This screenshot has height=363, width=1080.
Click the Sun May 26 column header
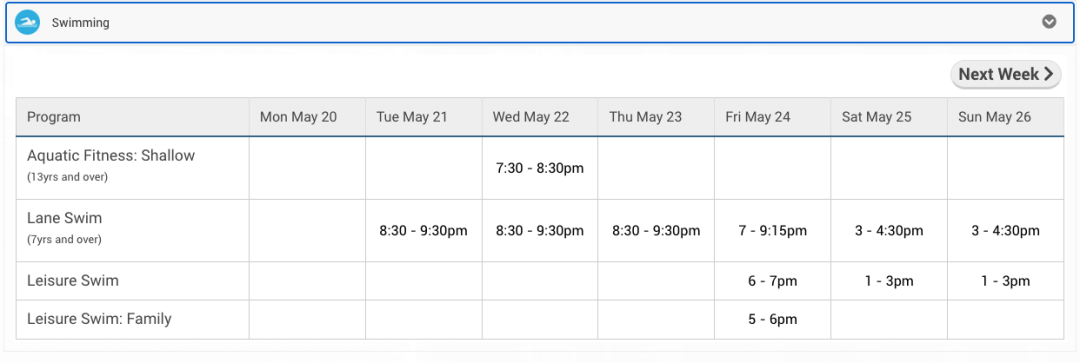click(995, 117)
